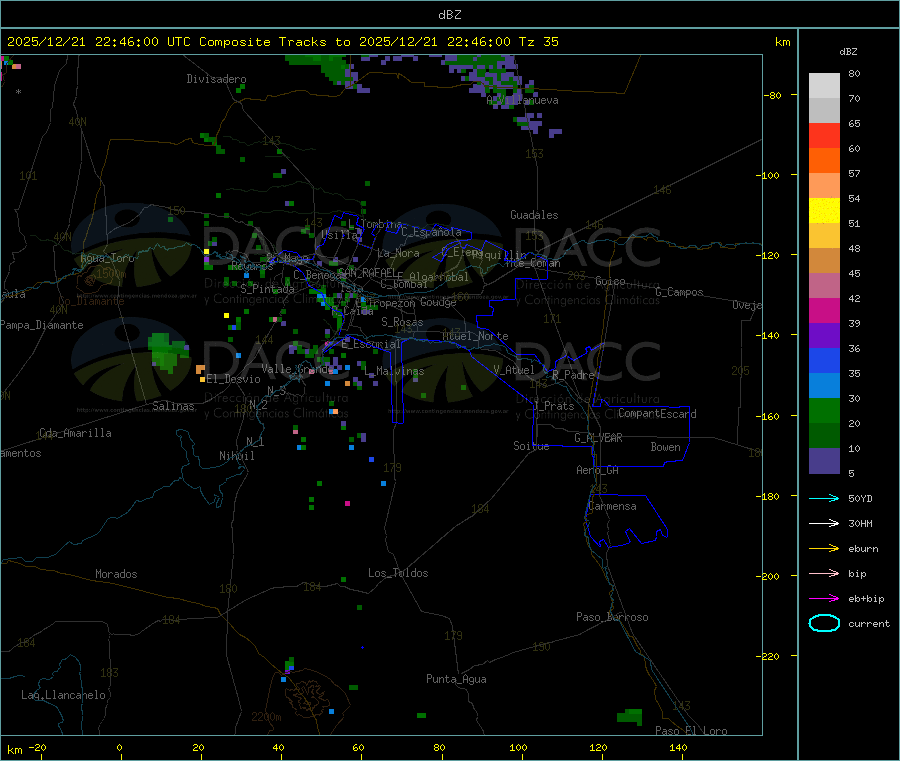This screenshot has width=900, height=761.
Task: Select the dark green 10–20 dBZ swatch
Action: [824, 436]
